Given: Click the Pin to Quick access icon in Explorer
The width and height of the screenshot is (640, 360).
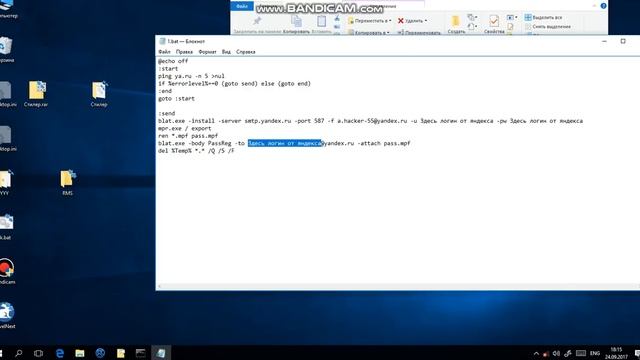Looking at the screenshot, I should click(257, 21).
